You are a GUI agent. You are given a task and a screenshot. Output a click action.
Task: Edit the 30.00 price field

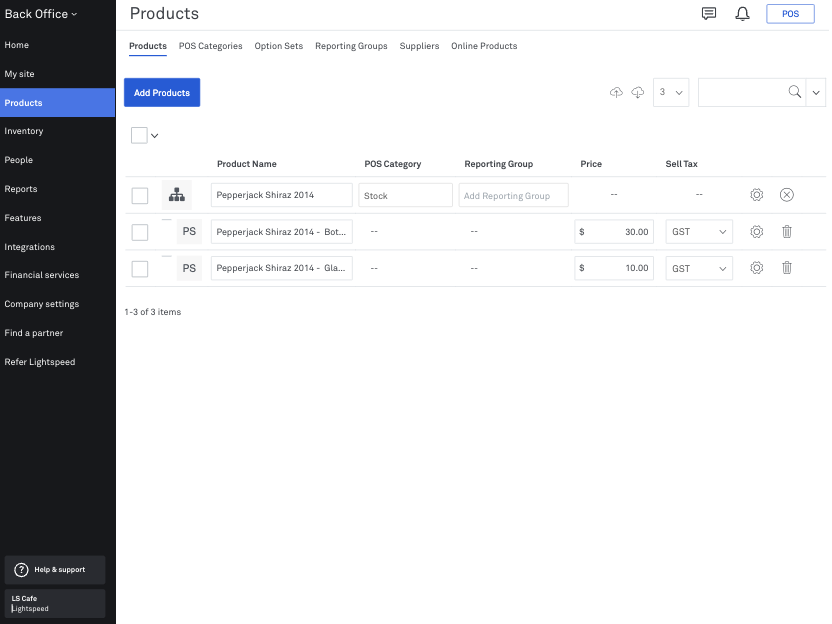[x=614, y=232]
